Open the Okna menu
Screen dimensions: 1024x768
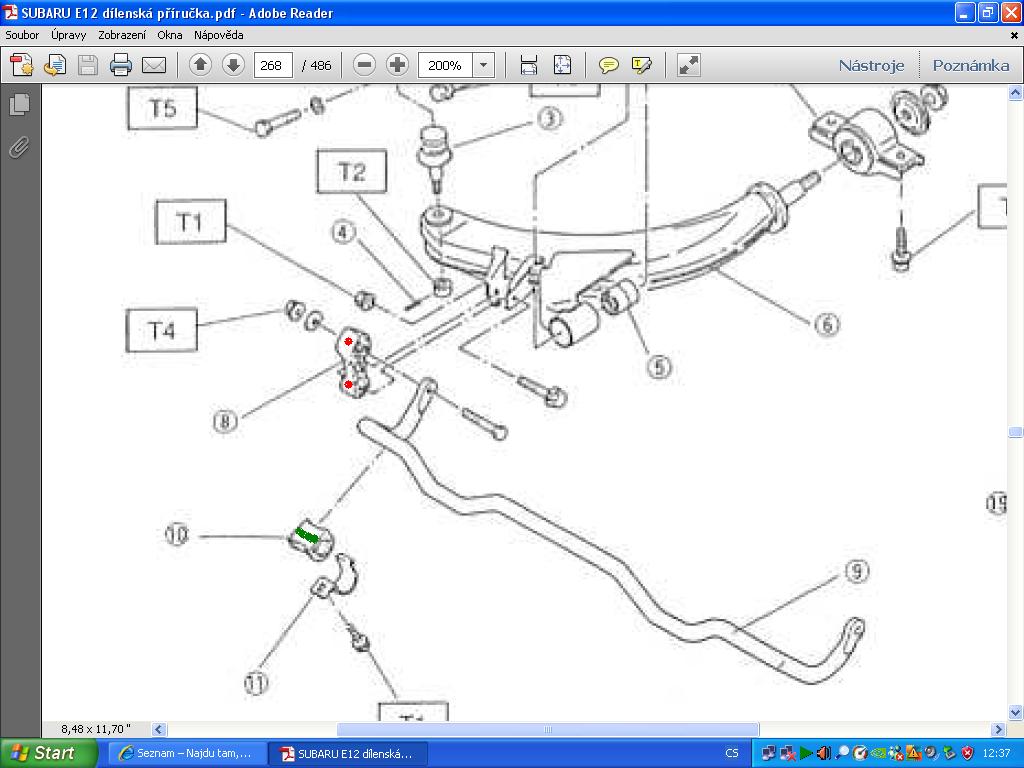[170, 35]
